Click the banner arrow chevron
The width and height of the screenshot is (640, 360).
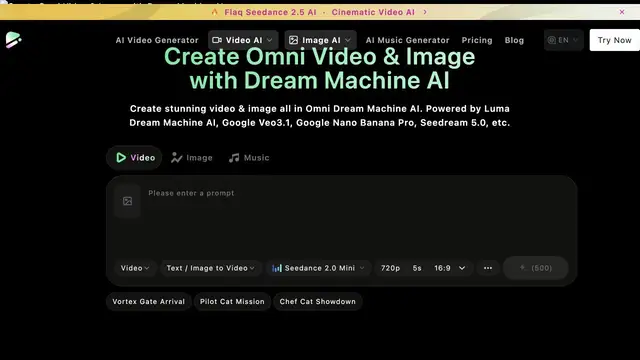click(425, 12)
